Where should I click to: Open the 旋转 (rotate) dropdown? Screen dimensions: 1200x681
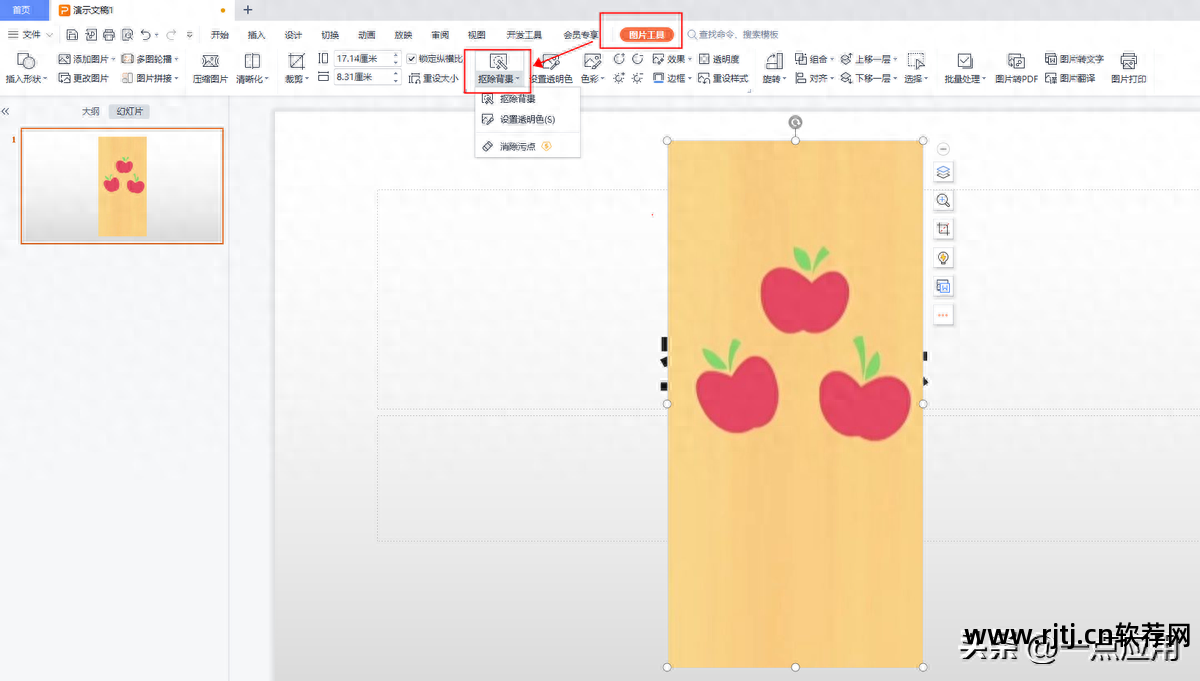[x=773, y=78]
